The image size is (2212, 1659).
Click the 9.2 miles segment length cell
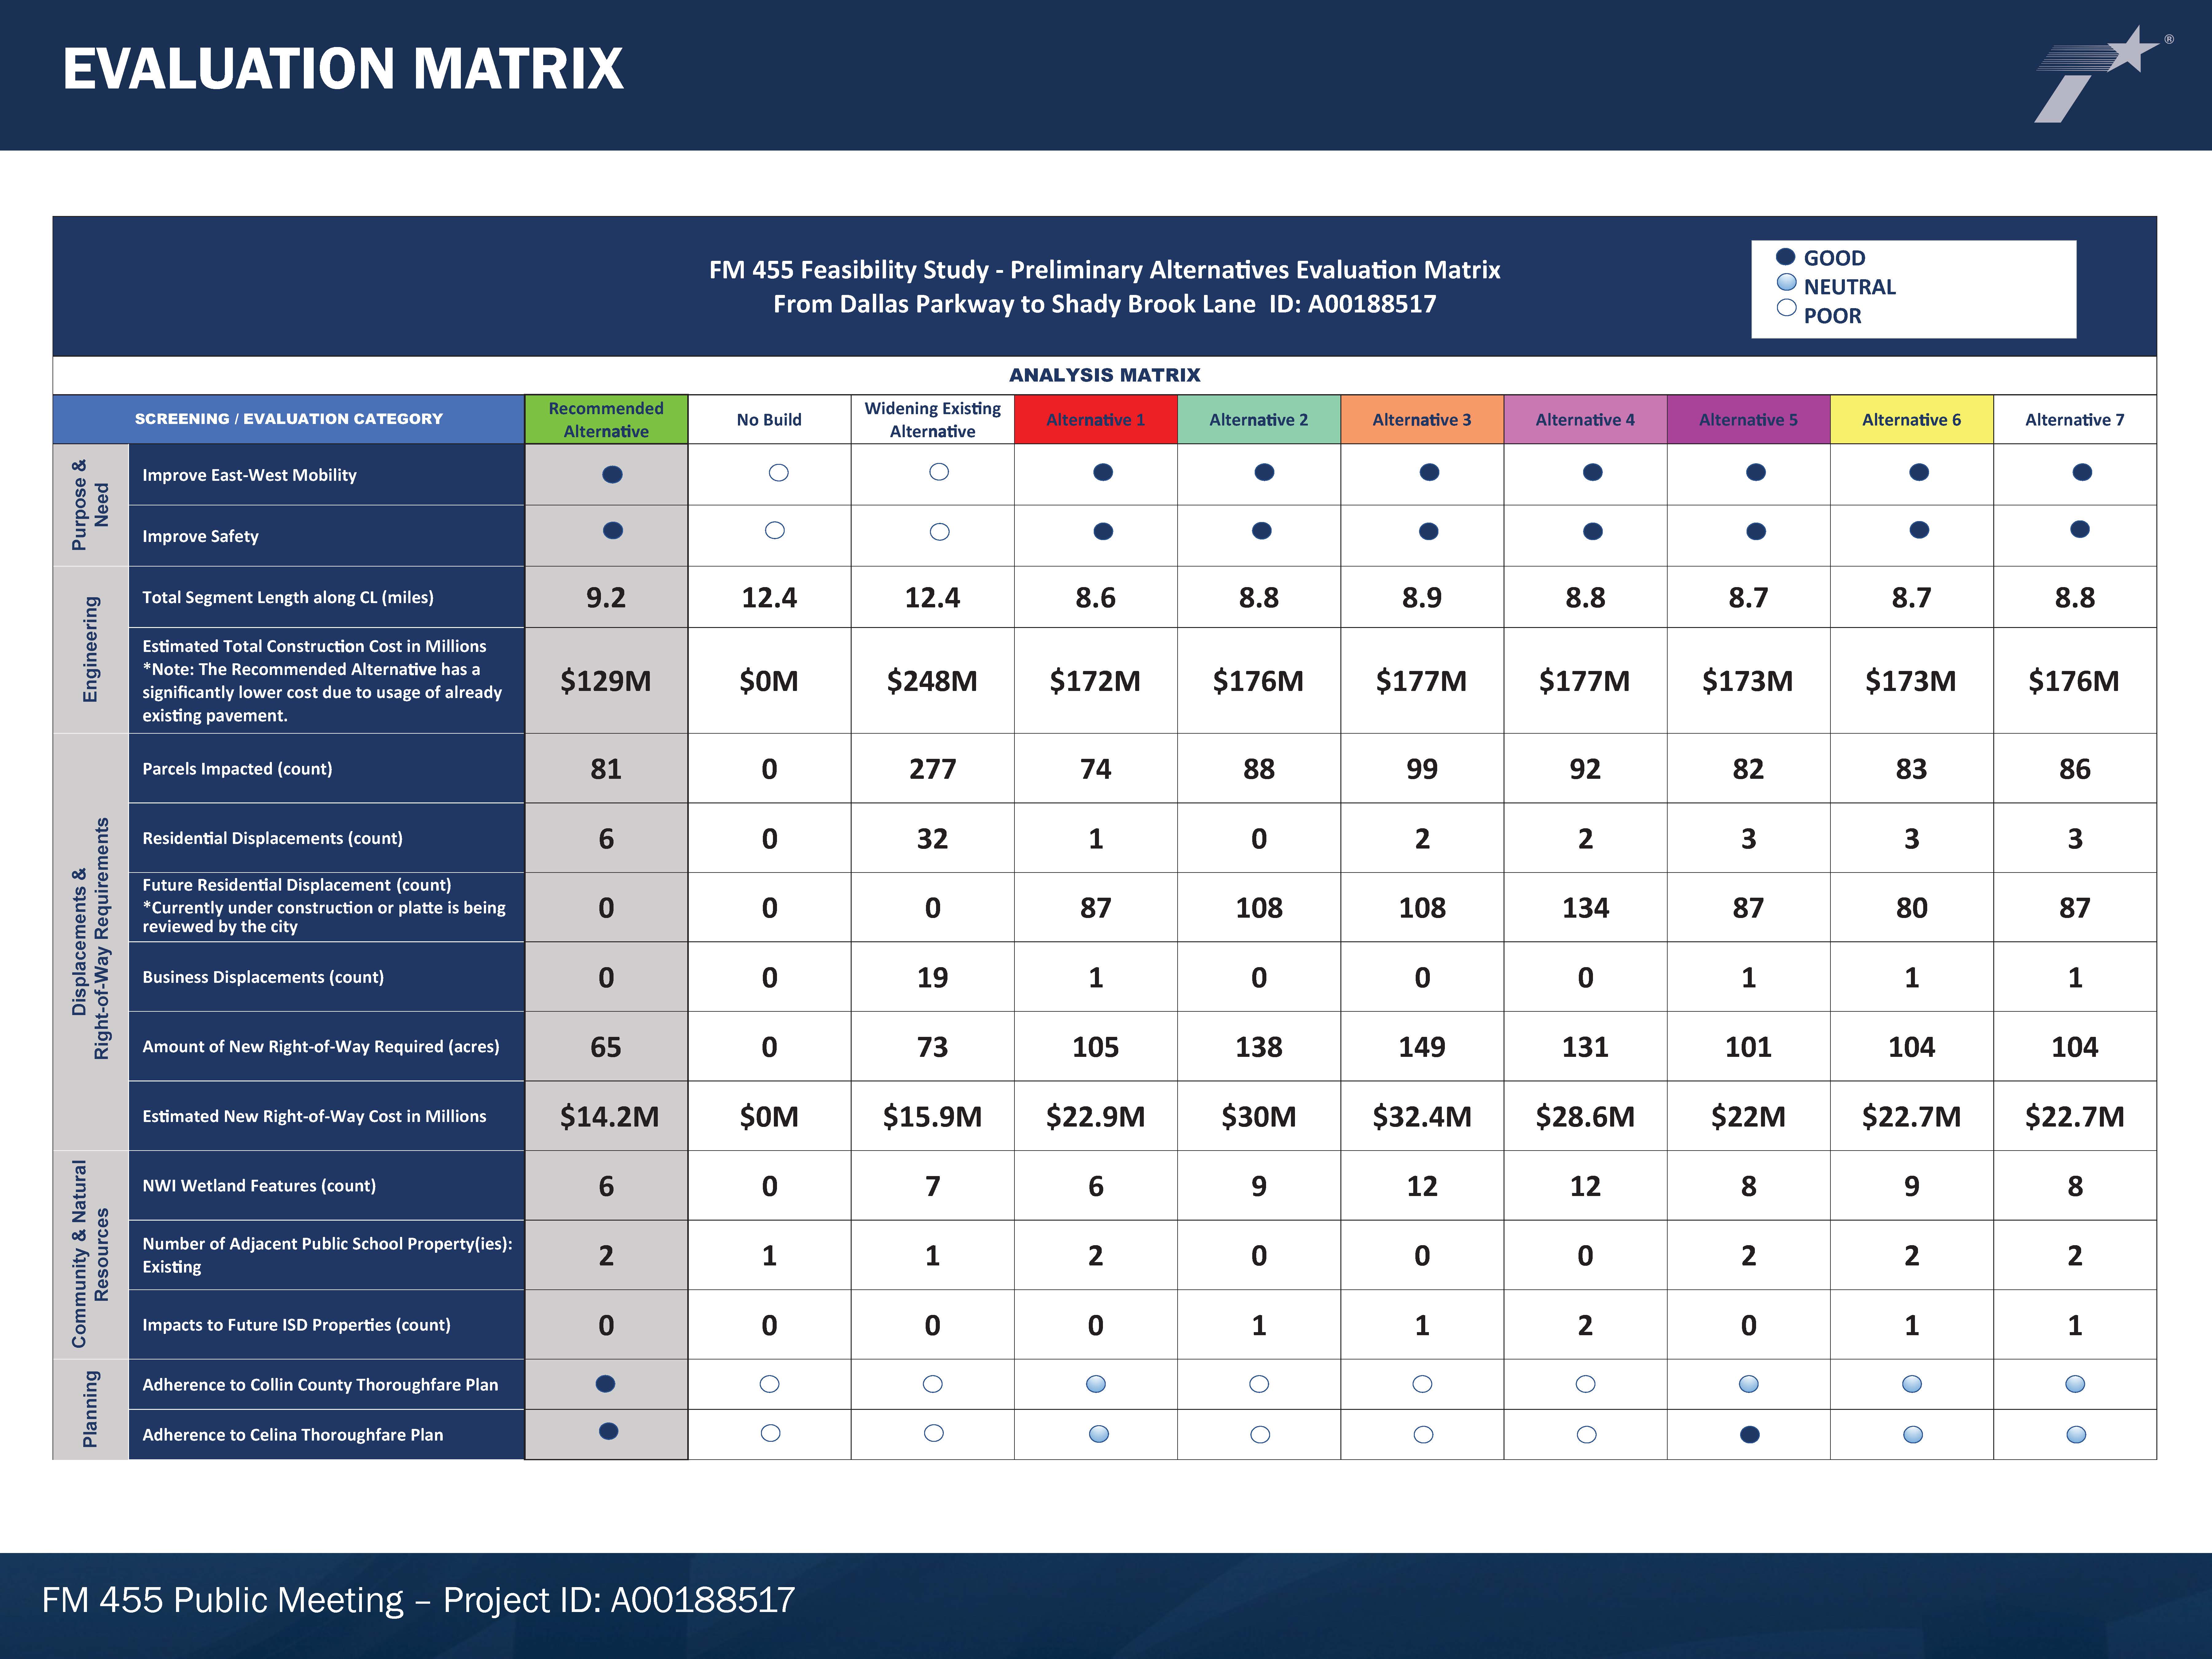[x=606, y=597]
